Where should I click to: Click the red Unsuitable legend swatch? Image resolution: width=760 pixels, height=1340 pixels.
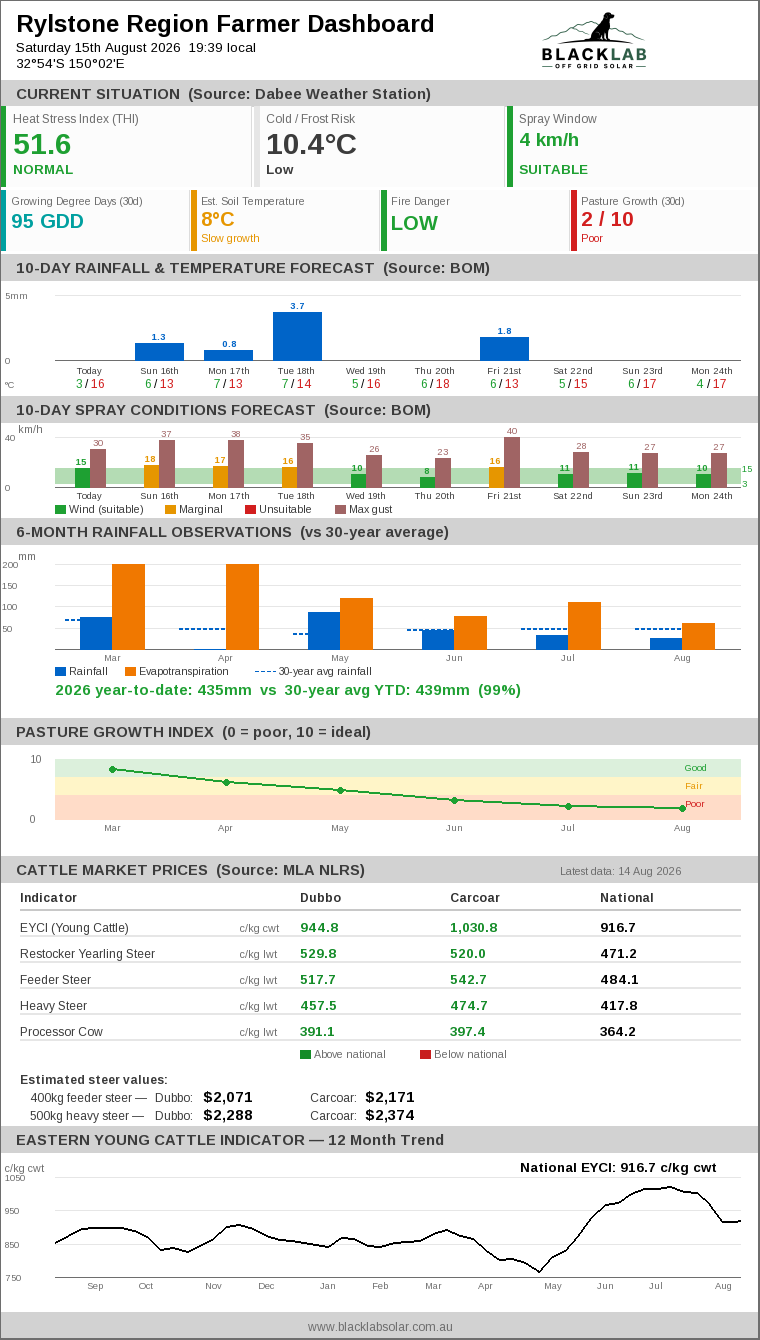point(250,510)
